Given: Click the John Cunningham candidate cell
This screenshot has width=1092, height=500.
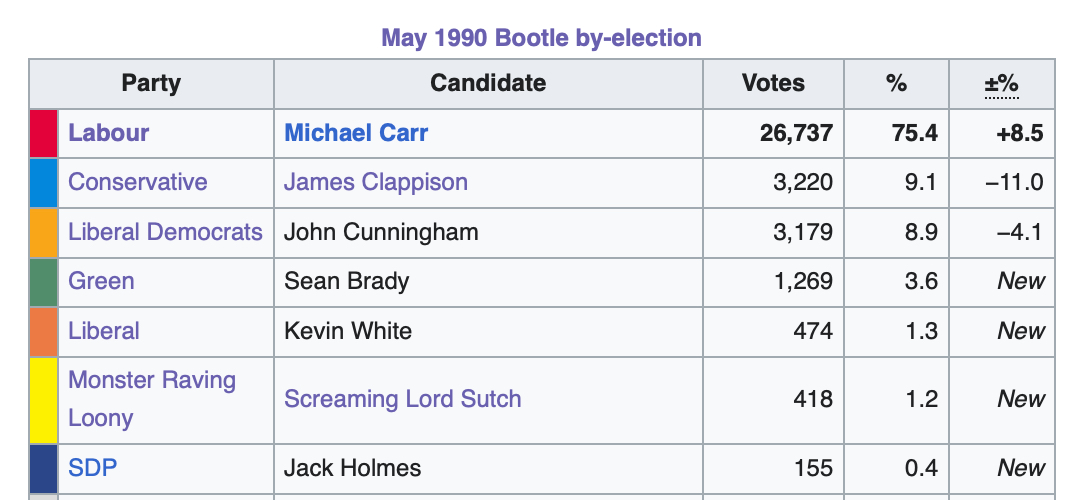Looking at the screenshot, I should pyautogui.click(x=381, y=232).
